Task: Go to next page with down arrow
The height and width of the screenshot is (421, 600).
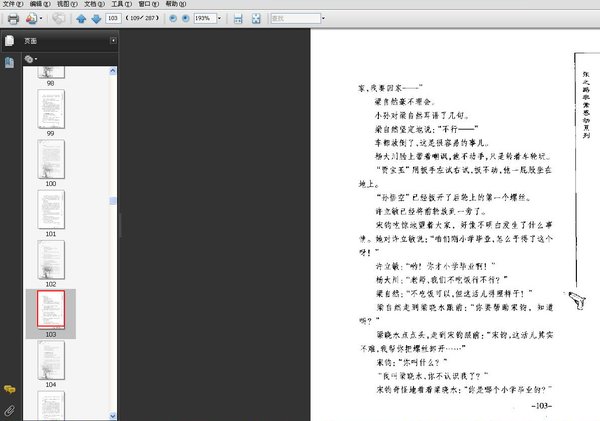Action: [95, 18]
